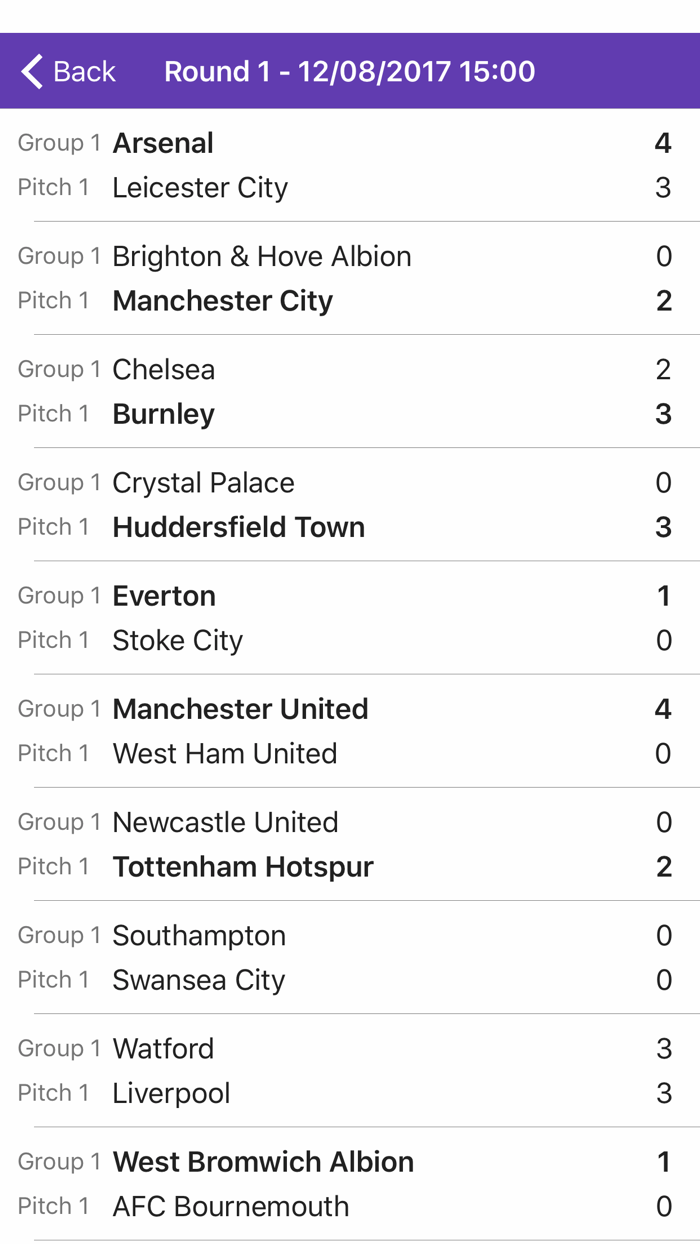Select Stoke City in the Everton match
700x1244 pixels.
point(177,640)
